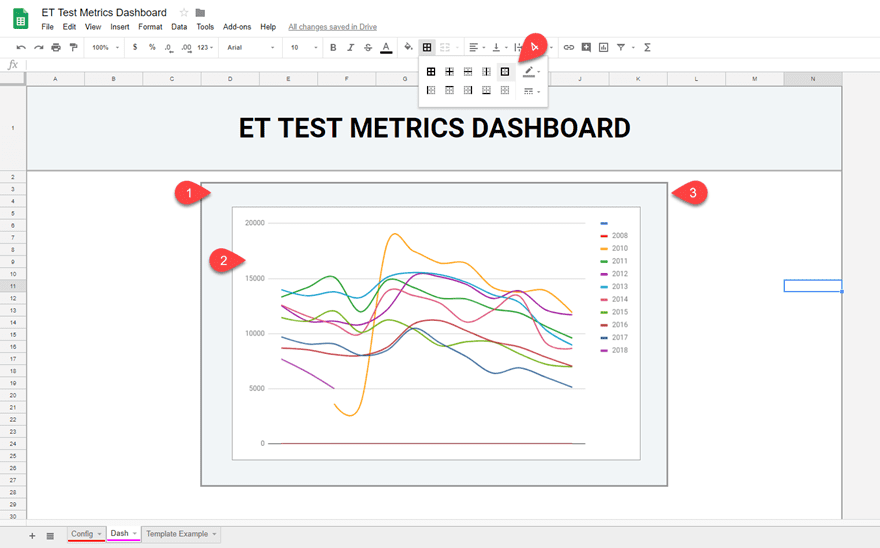This screenshot has height=548, width=880.
Task: Increase decimal places
Action: coord(186,48)
